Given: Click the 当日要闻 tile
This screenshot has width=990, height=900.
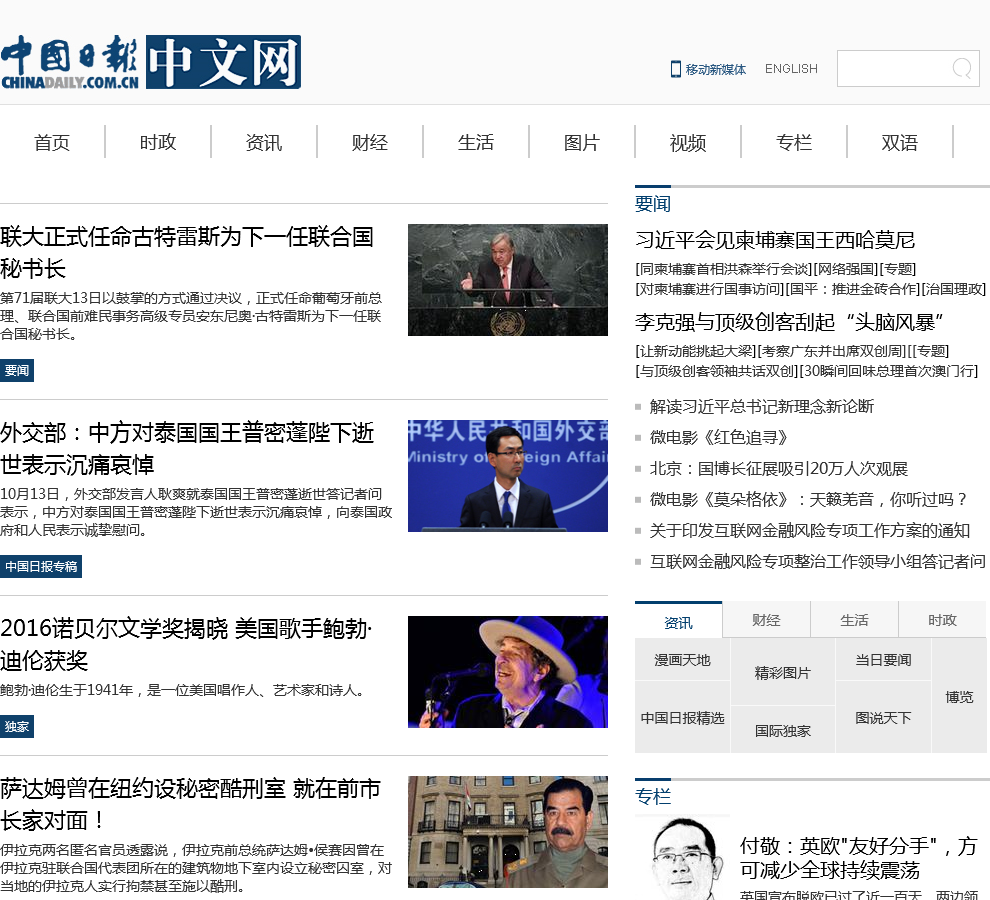Looking at the screenshot, I should pyautogui.click(x=883, y=660).
